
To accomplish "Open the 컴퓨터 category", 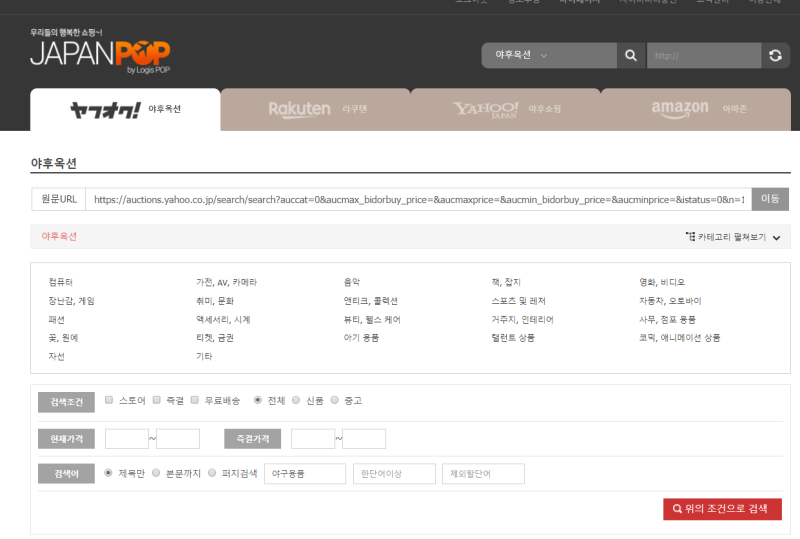I will point(61,282).
